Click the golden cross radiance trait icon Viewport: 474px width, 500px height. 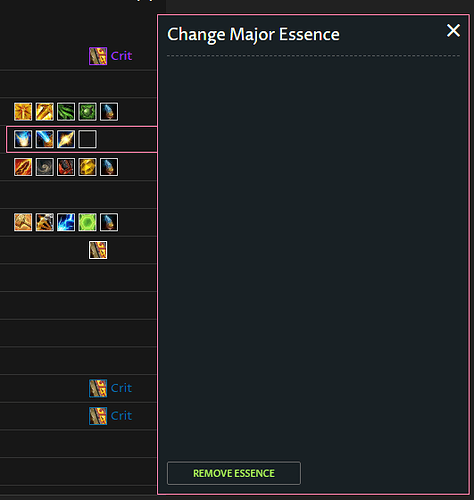(x=23, y=112)
